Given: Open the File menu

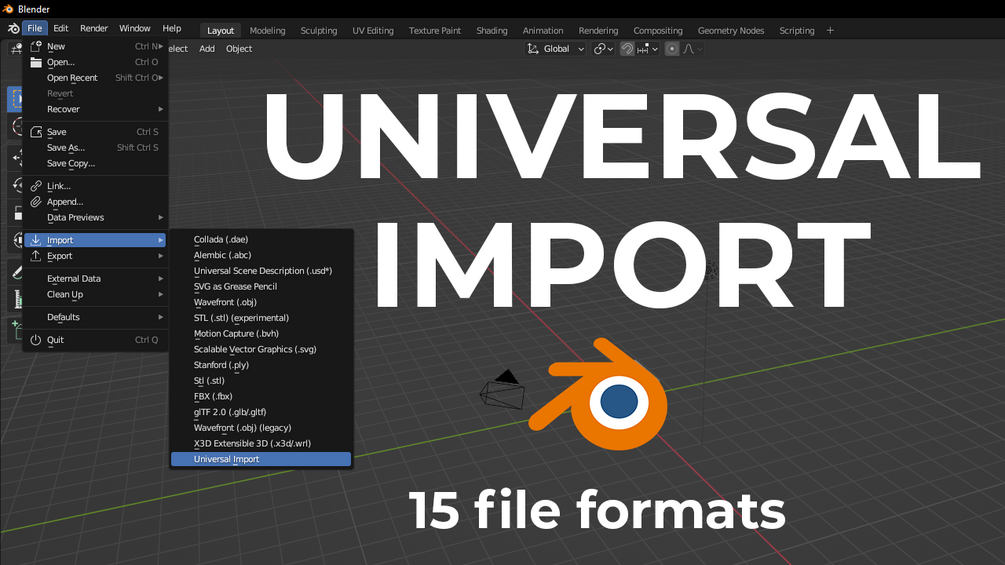Looking at the screenshot, I should point(35,28).
